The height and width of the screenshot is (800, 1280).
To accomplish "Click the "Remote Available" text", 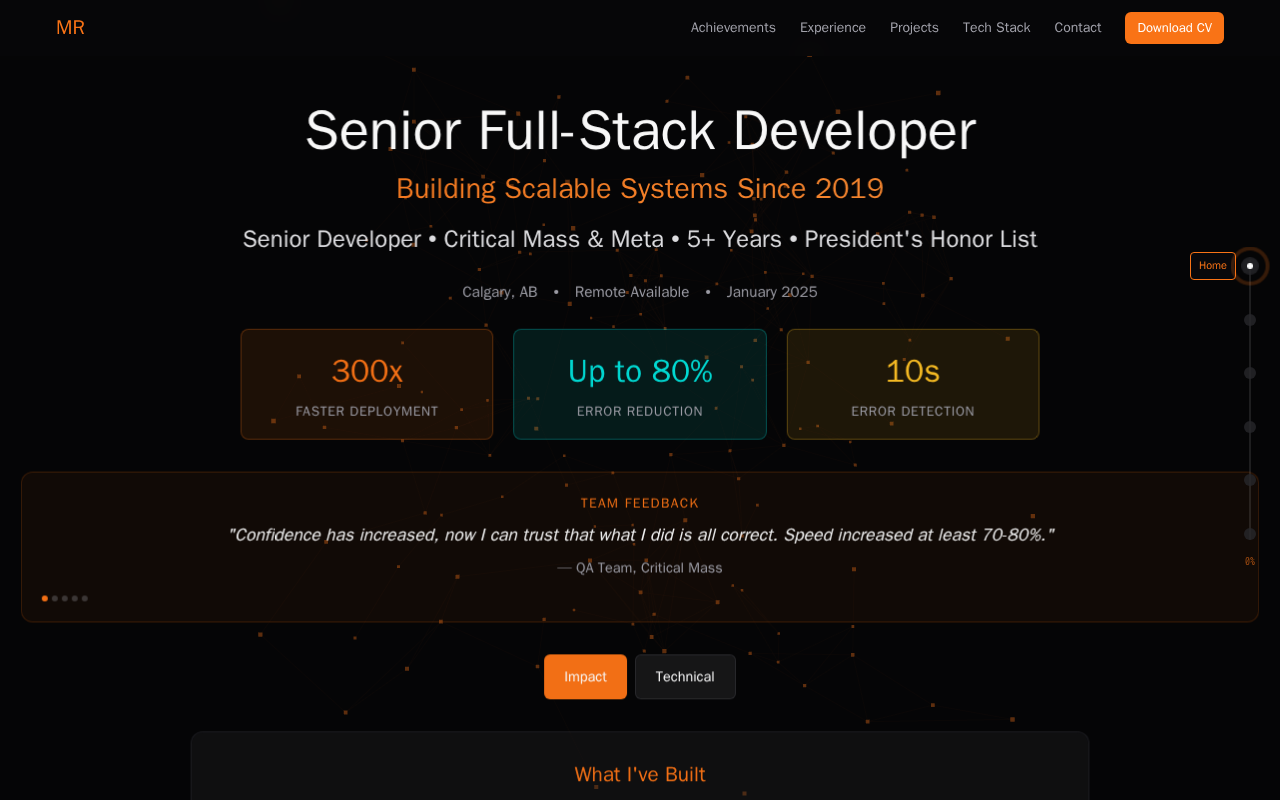I will [632, 292].
